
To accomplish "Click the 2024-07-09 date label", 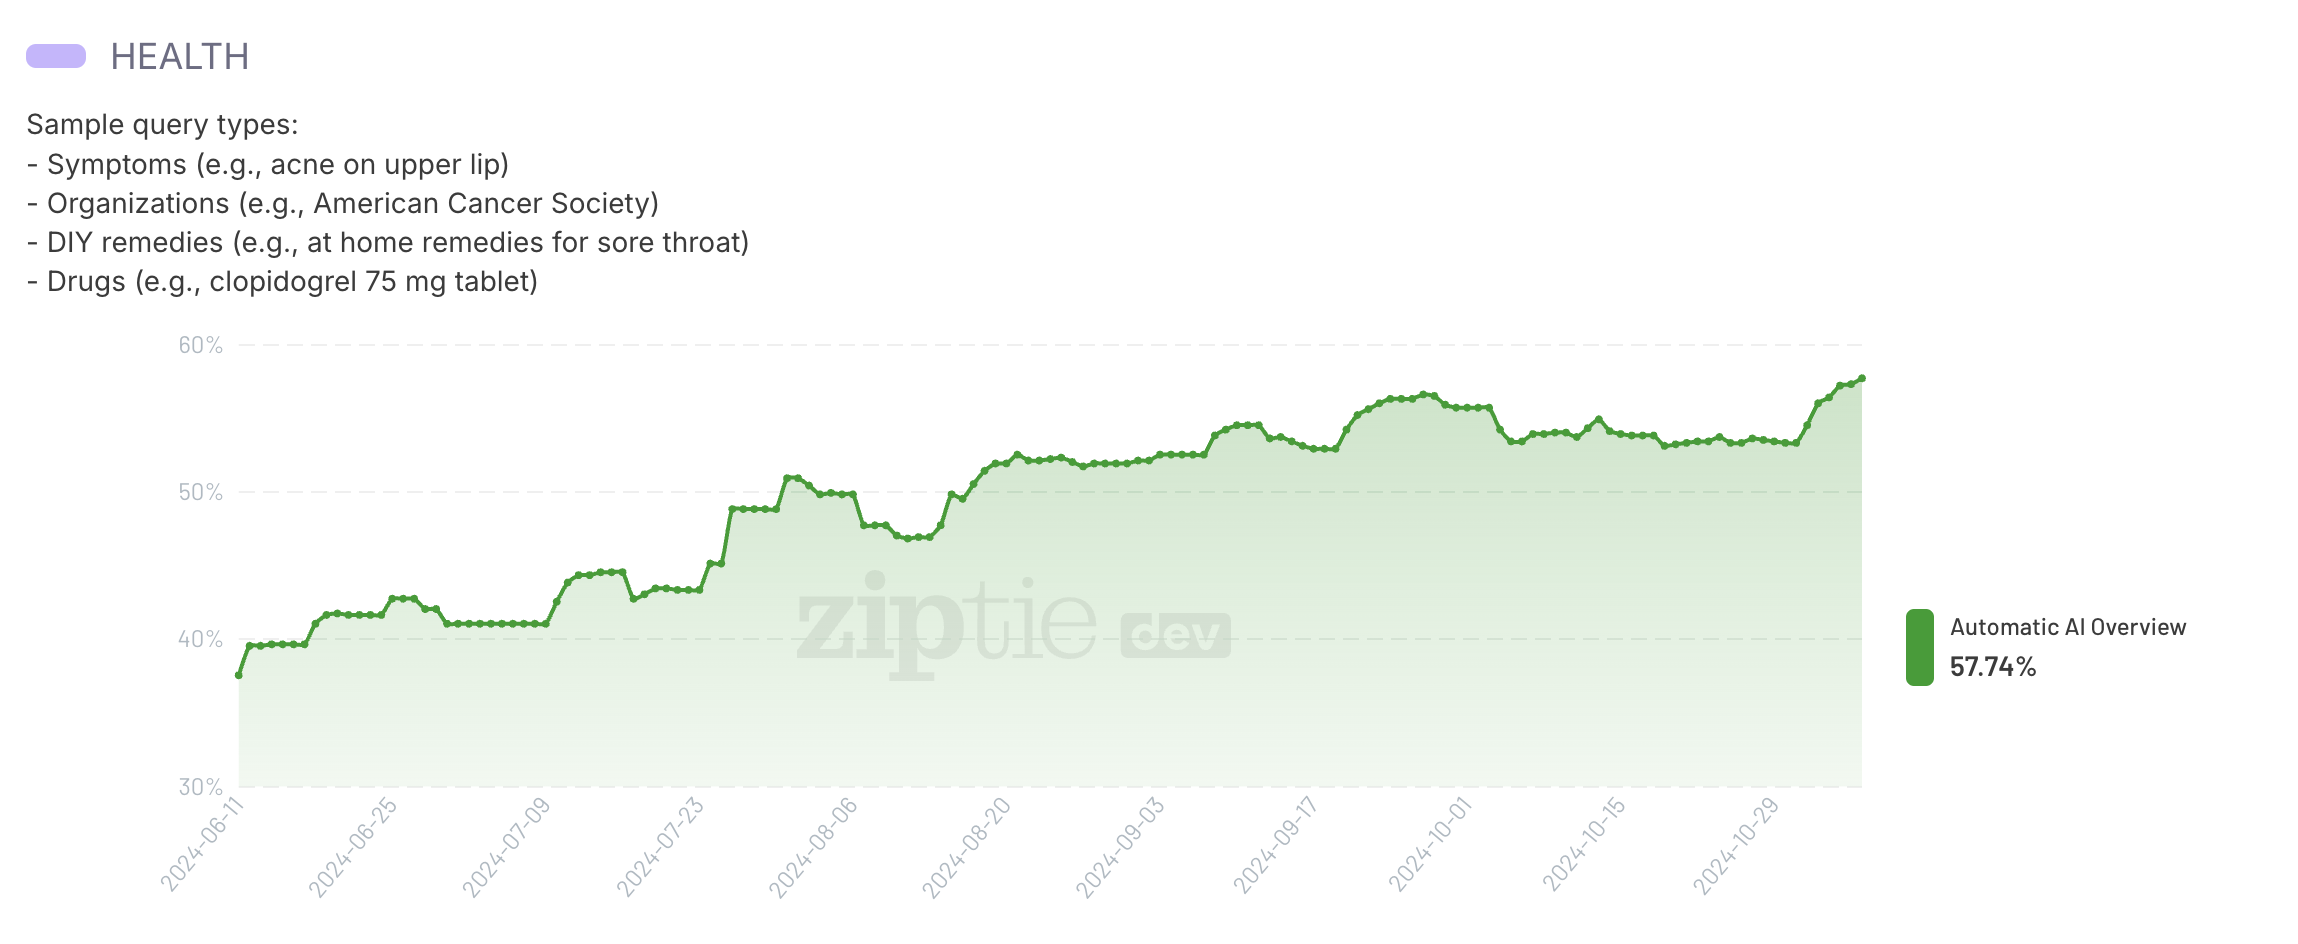I will click(507, 846).
